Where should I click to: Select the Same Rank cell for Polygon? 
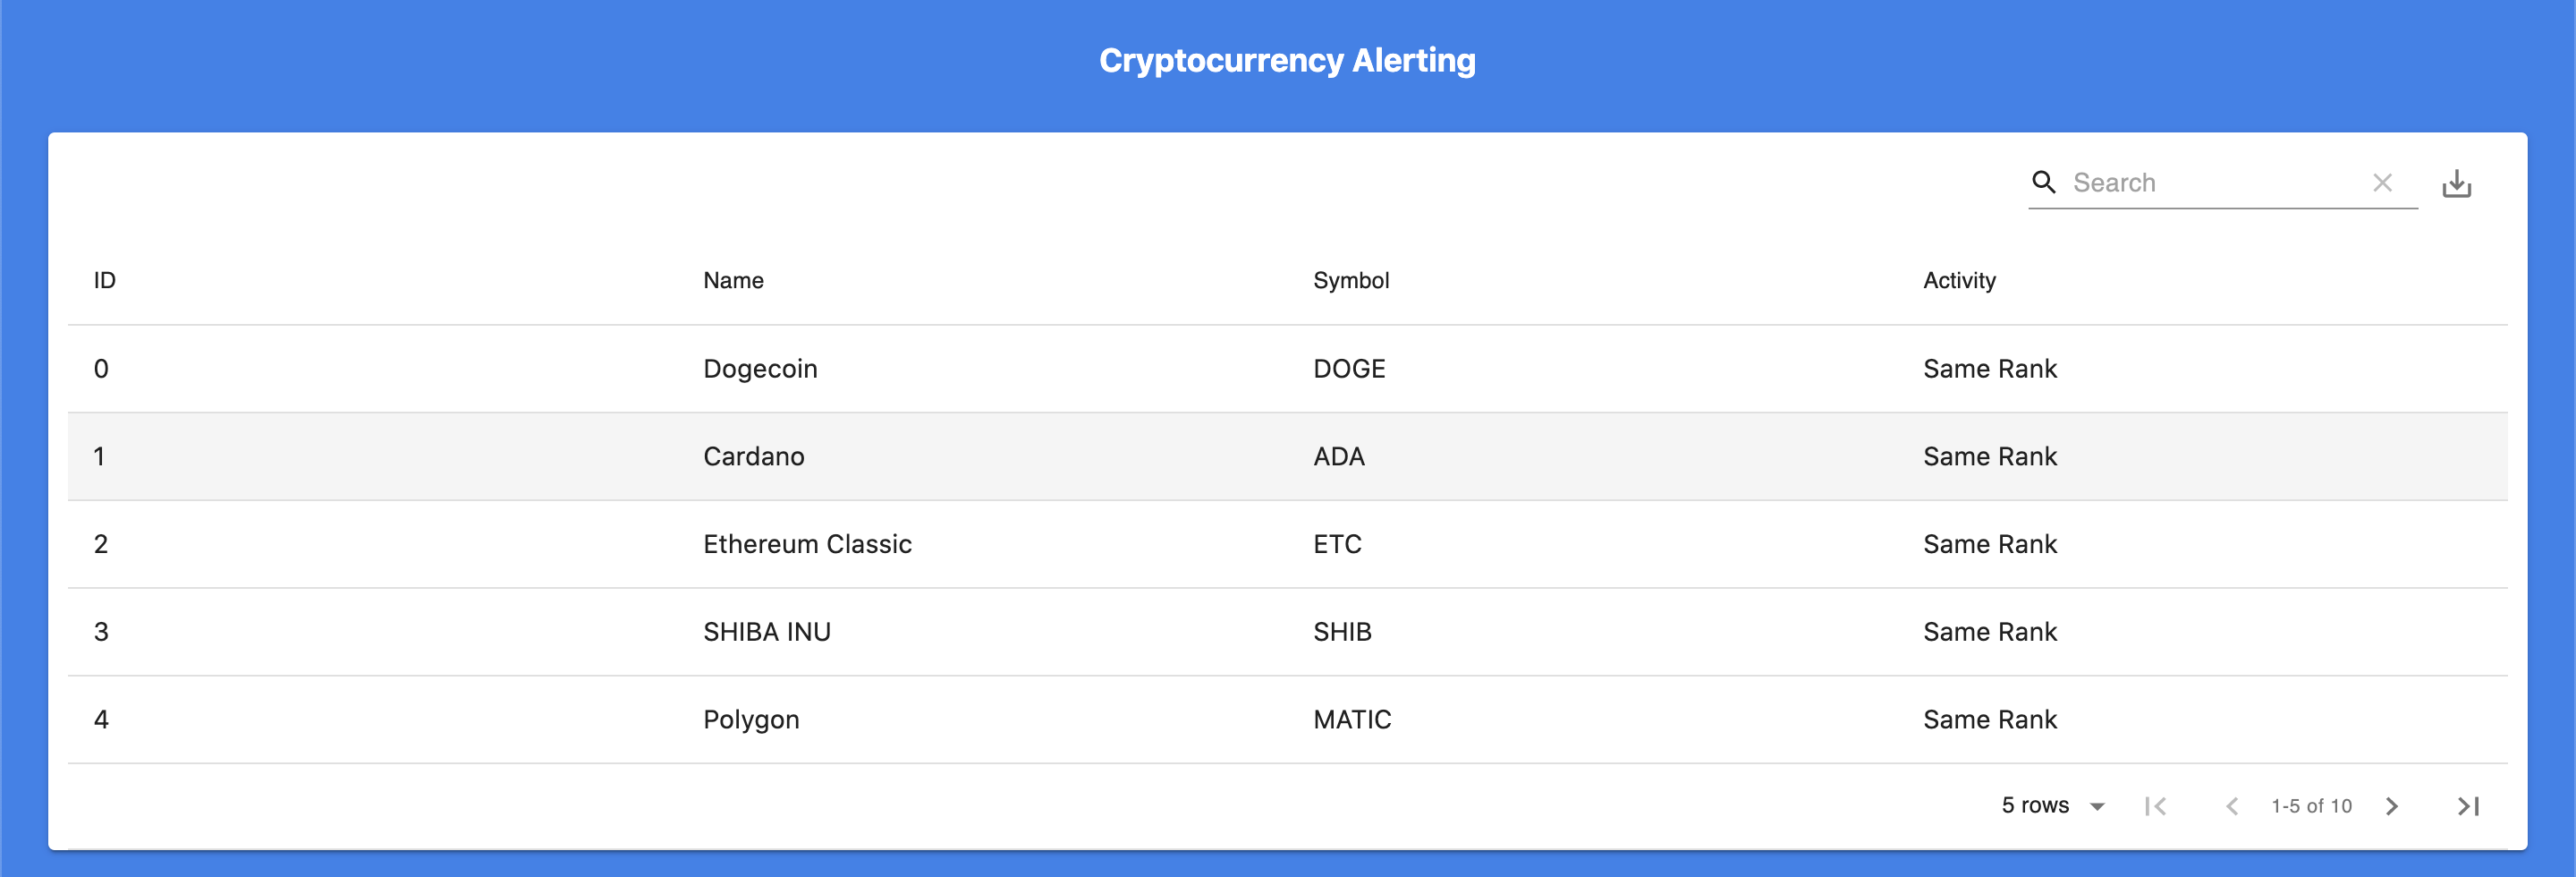1989,719
